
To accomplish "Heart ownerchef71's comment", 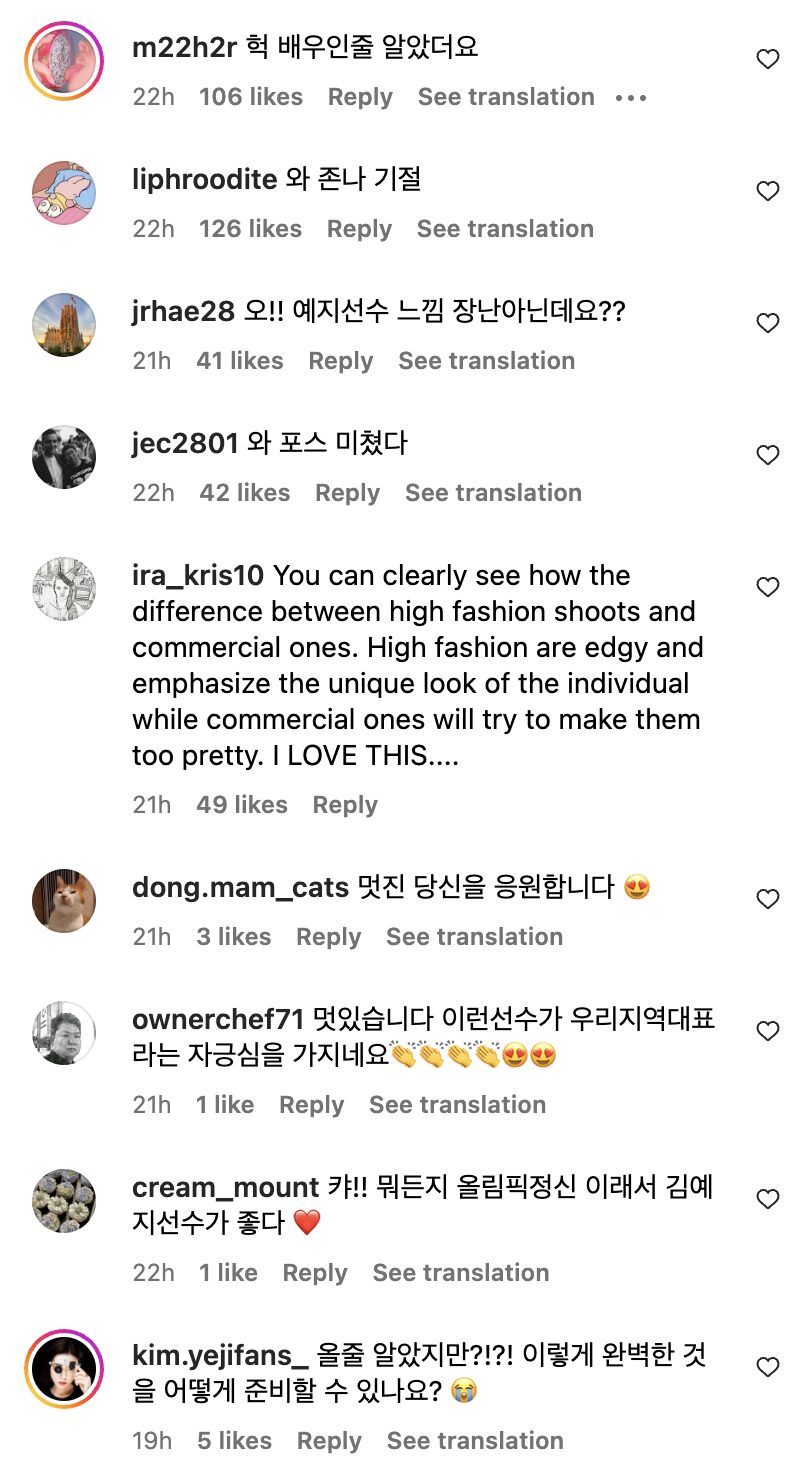I will click(x=767, y=1031).
